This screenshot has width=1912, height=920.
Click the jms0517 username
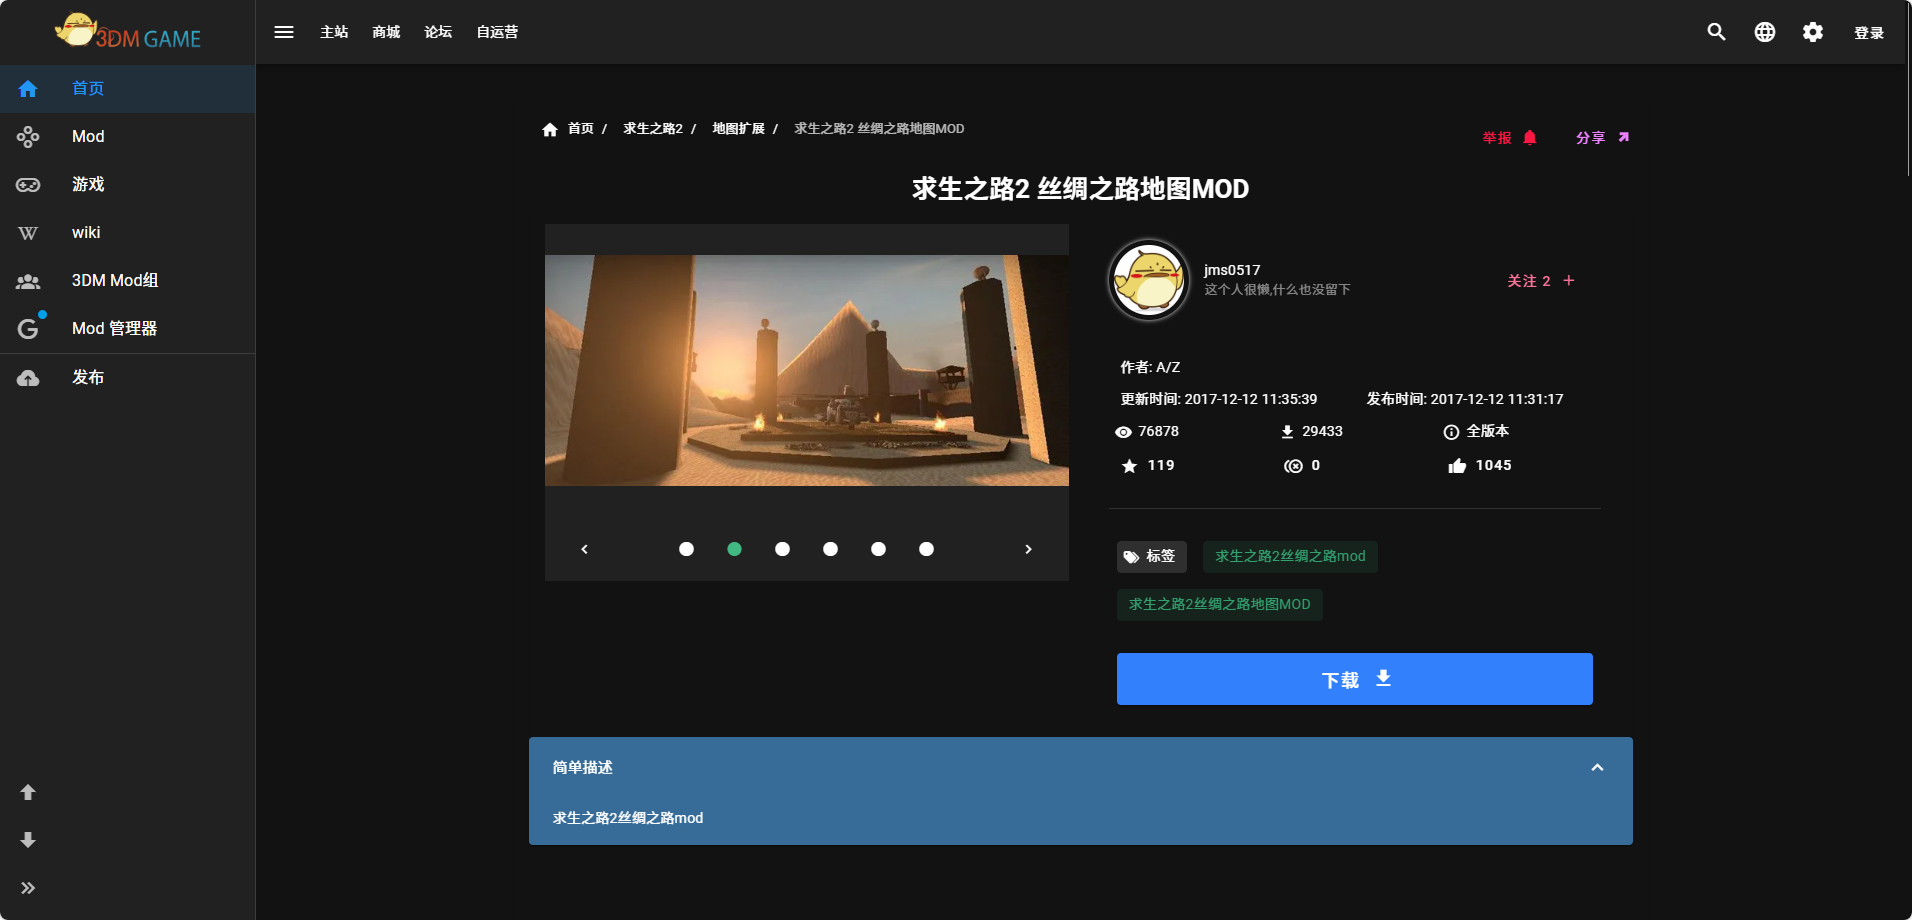pyautogui.click(x=1232, y=270)
